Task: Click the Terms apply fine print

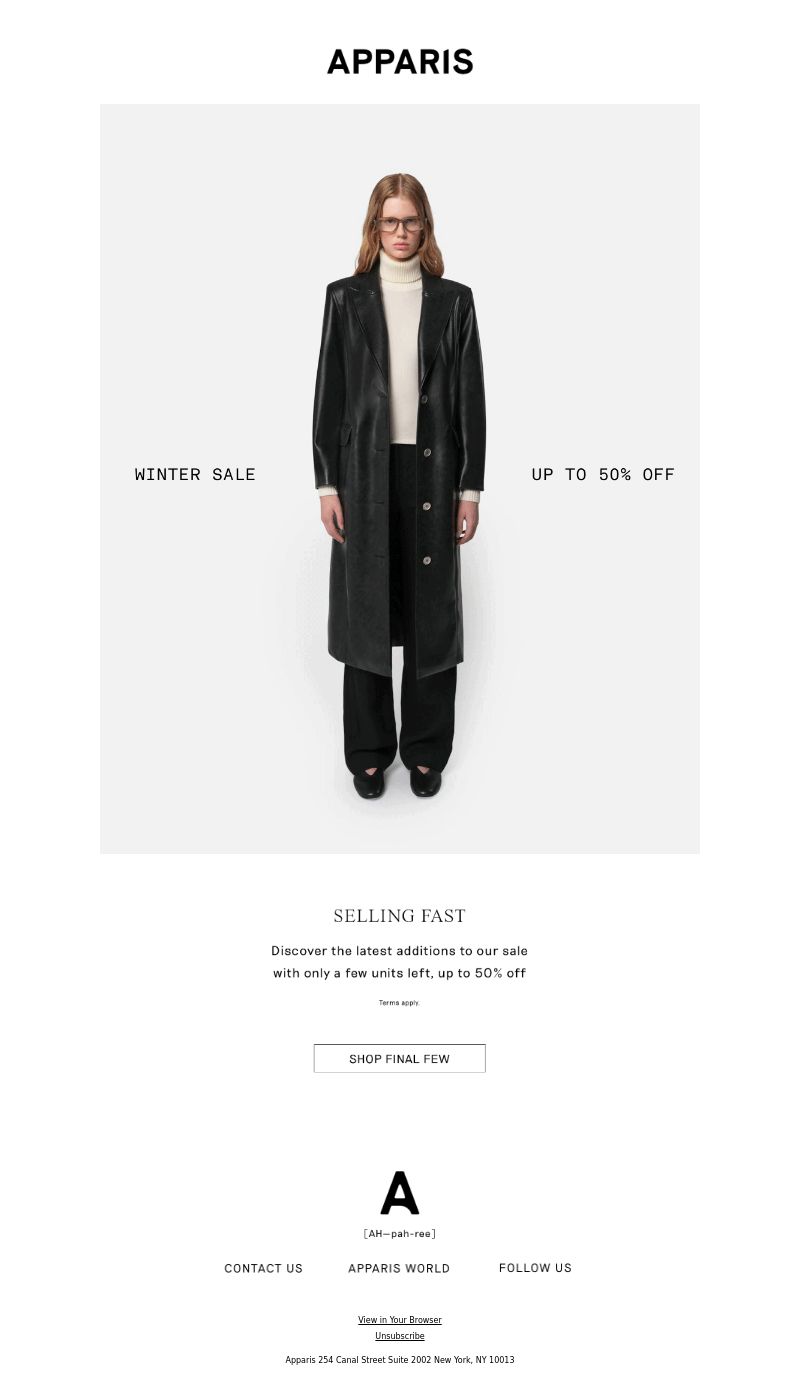Action: [399, 1002]
